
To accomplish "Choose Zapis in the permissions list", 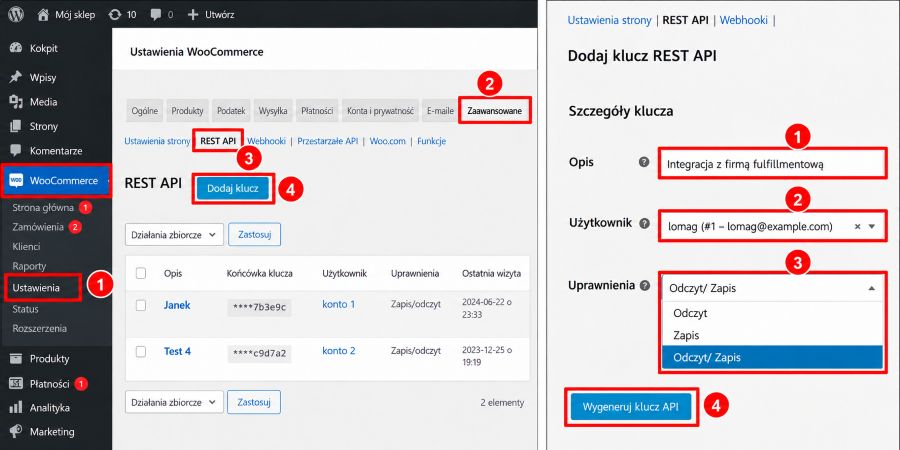I will 772,335.
